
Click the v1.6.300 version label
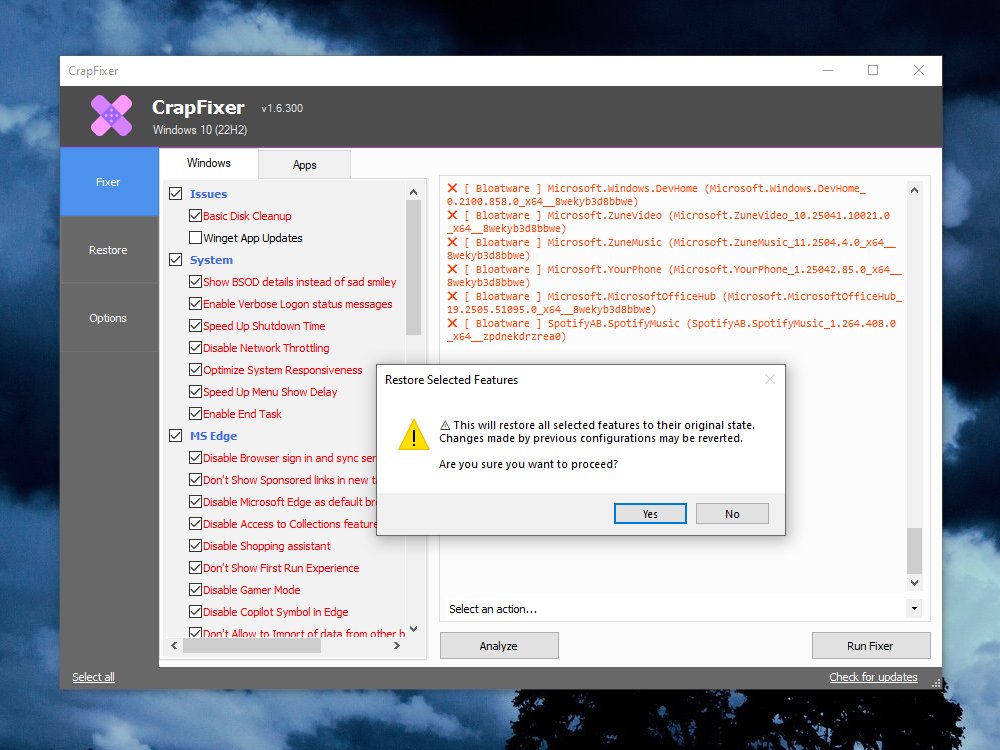click(x=282, y=108)
